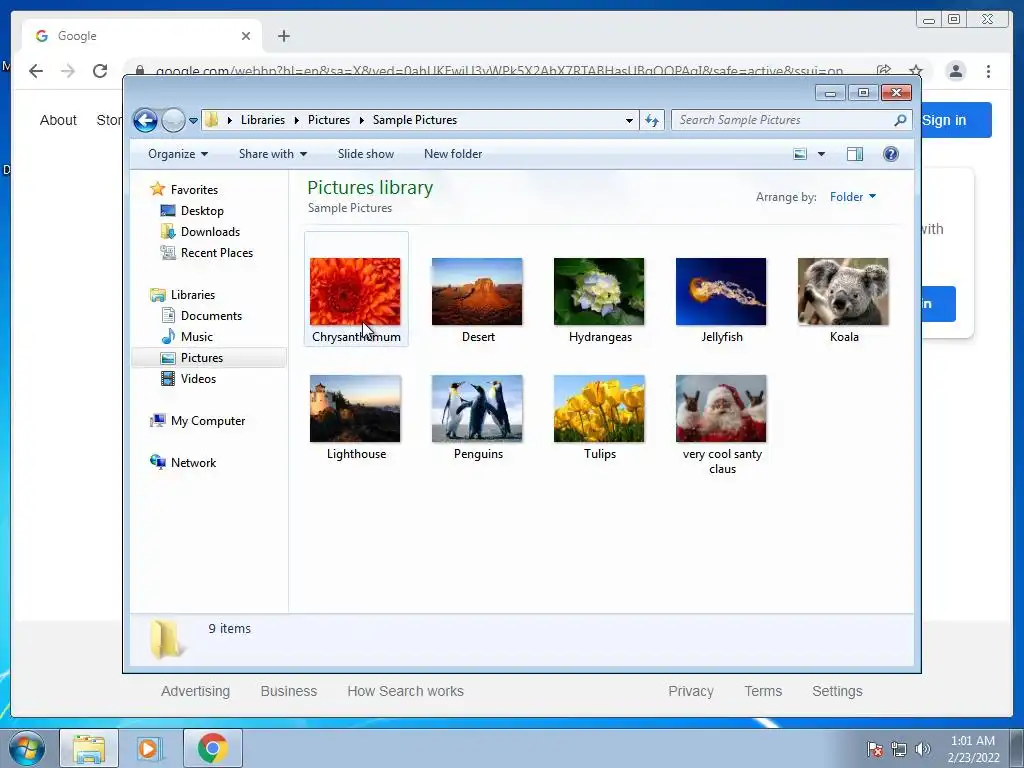Select the very cool santy claus picture

point(721,409)
